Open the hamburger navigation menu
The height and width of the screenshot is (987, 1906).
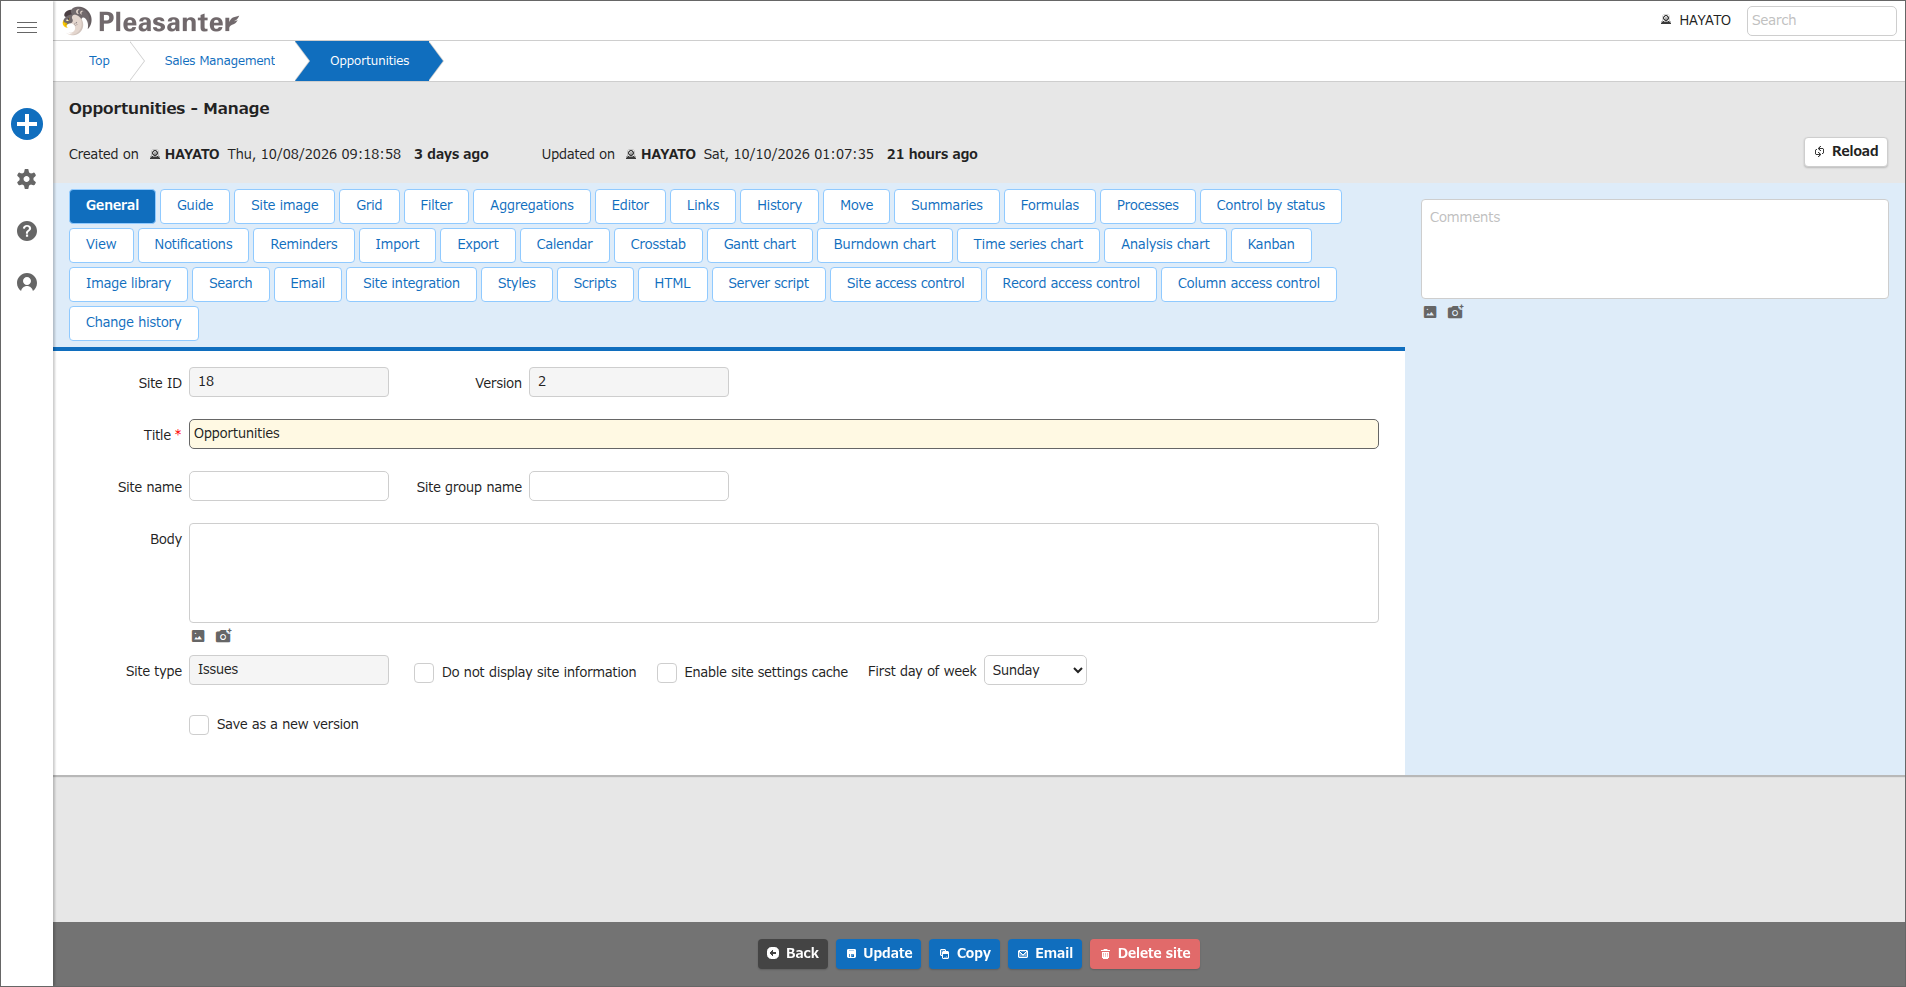27,27
